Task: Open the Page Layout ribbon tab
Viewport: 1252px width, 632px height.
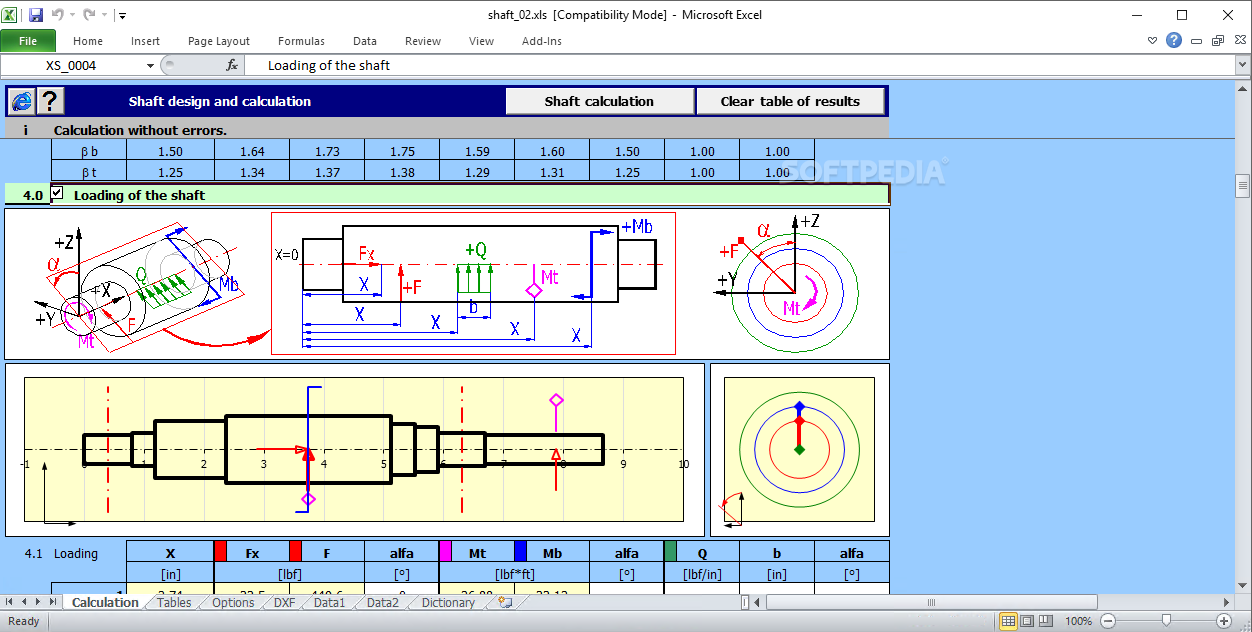Action: click(x=219, y=41)
